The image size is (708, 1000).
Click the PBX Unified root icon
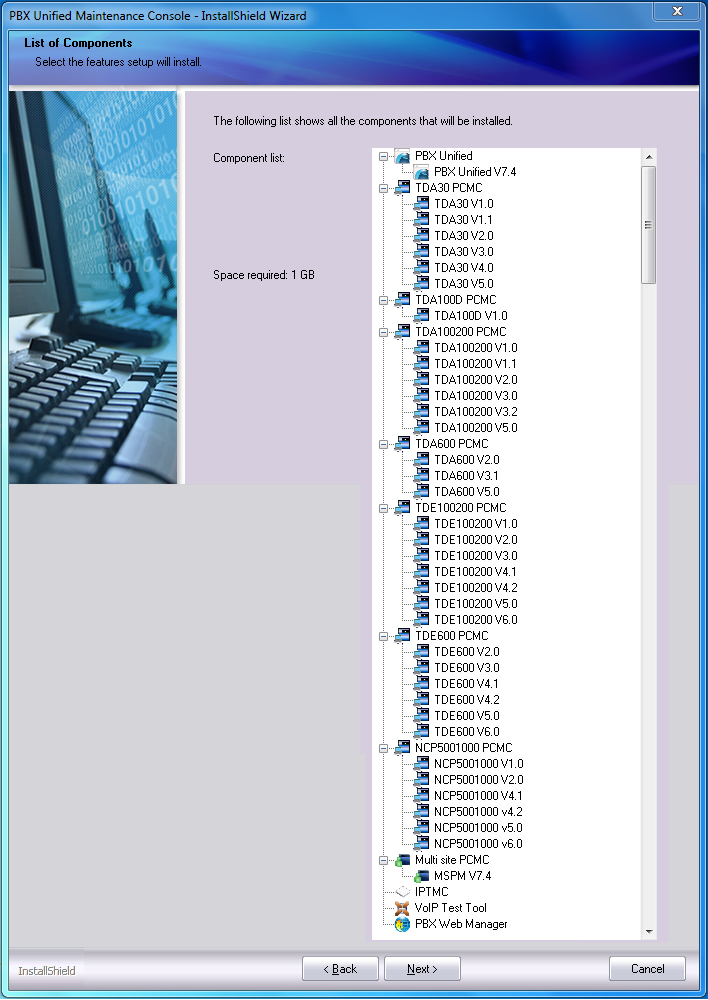click(x=402, y=156)
